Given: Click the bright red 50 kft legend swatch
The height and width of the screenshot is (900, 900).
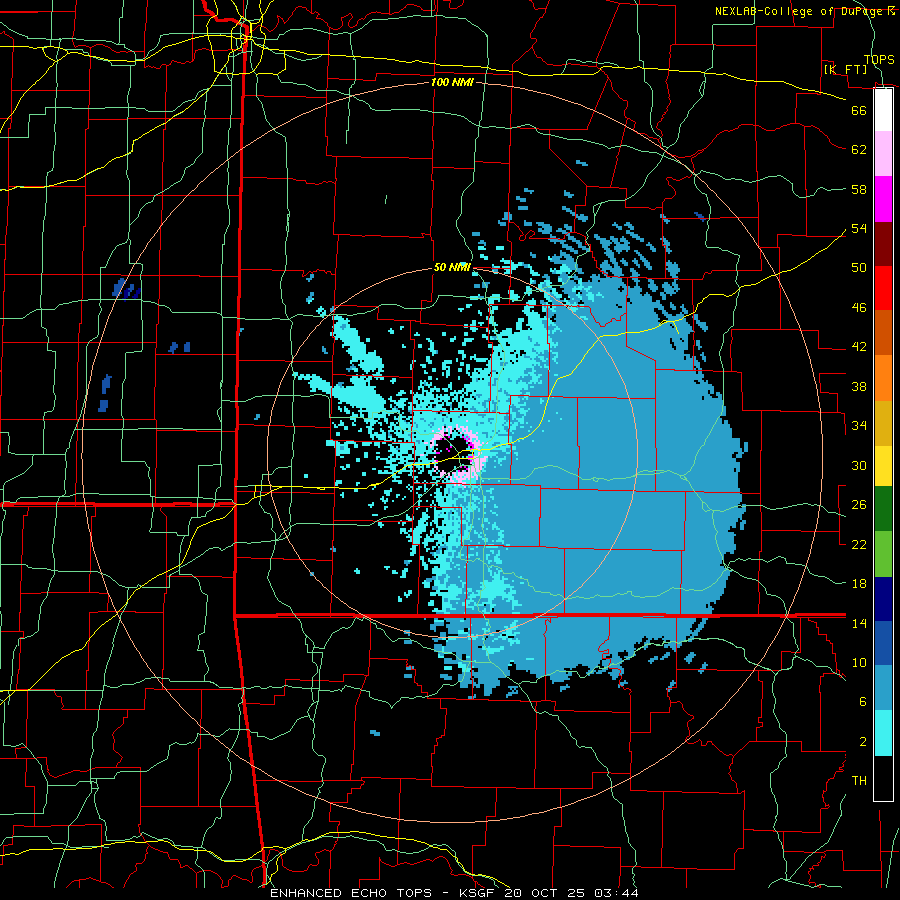Looking at the screenshot, I should point(883,288).
